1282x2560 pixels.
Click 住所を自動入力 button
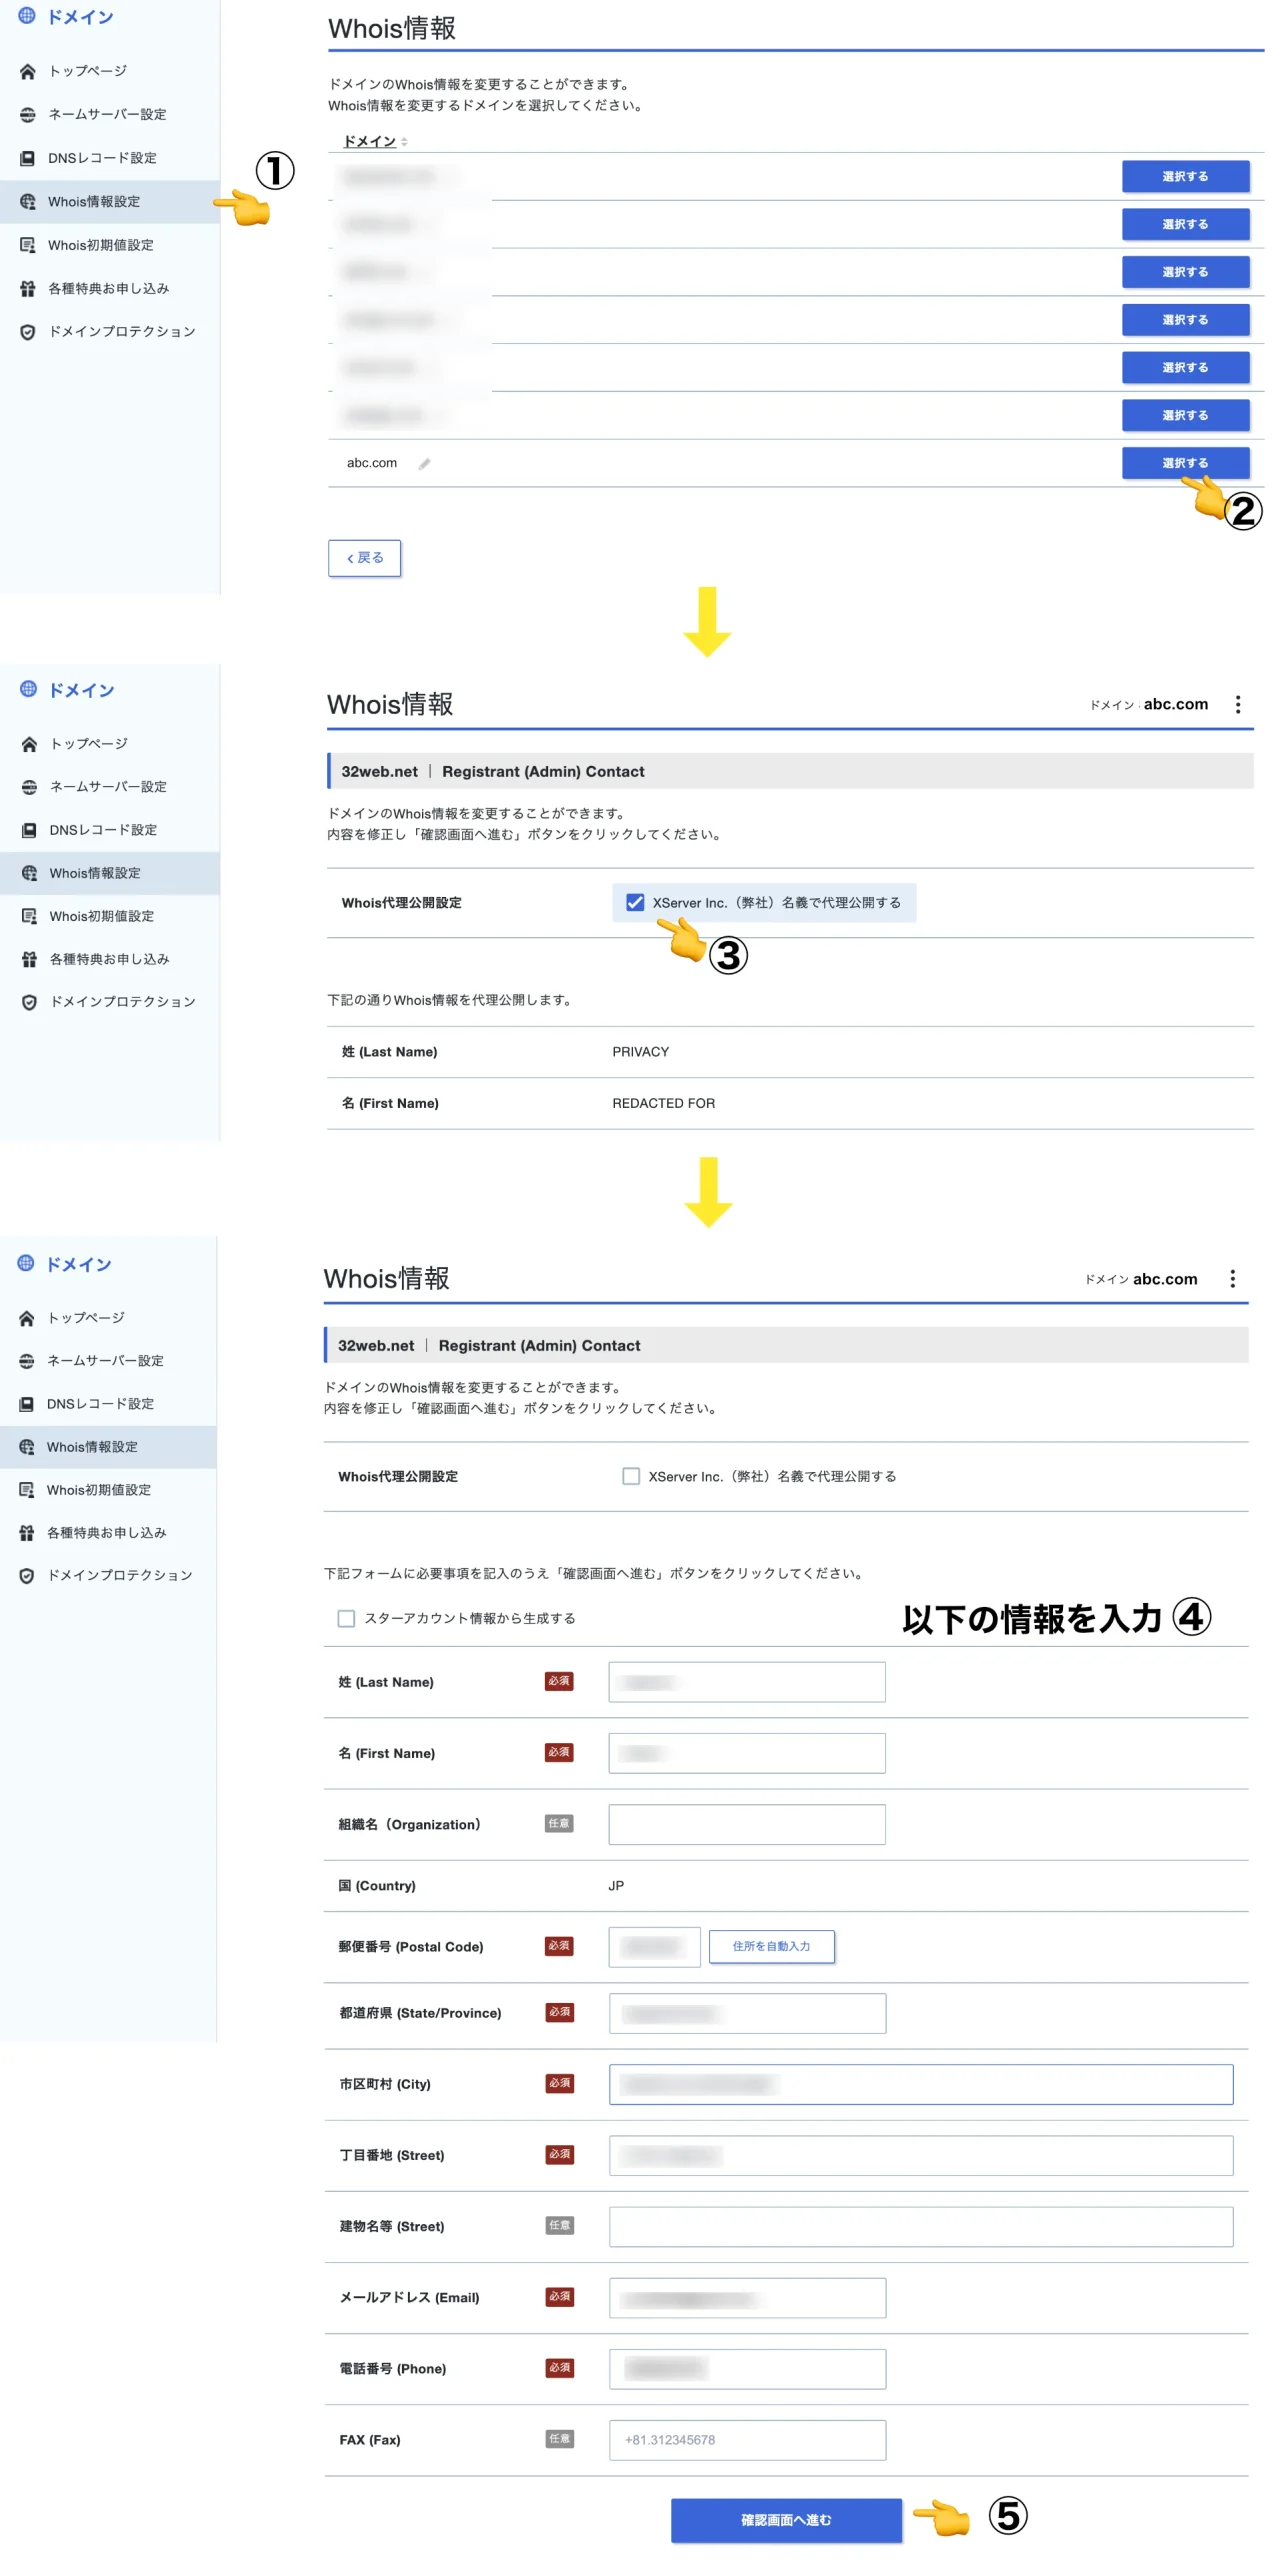[771, 1946]
